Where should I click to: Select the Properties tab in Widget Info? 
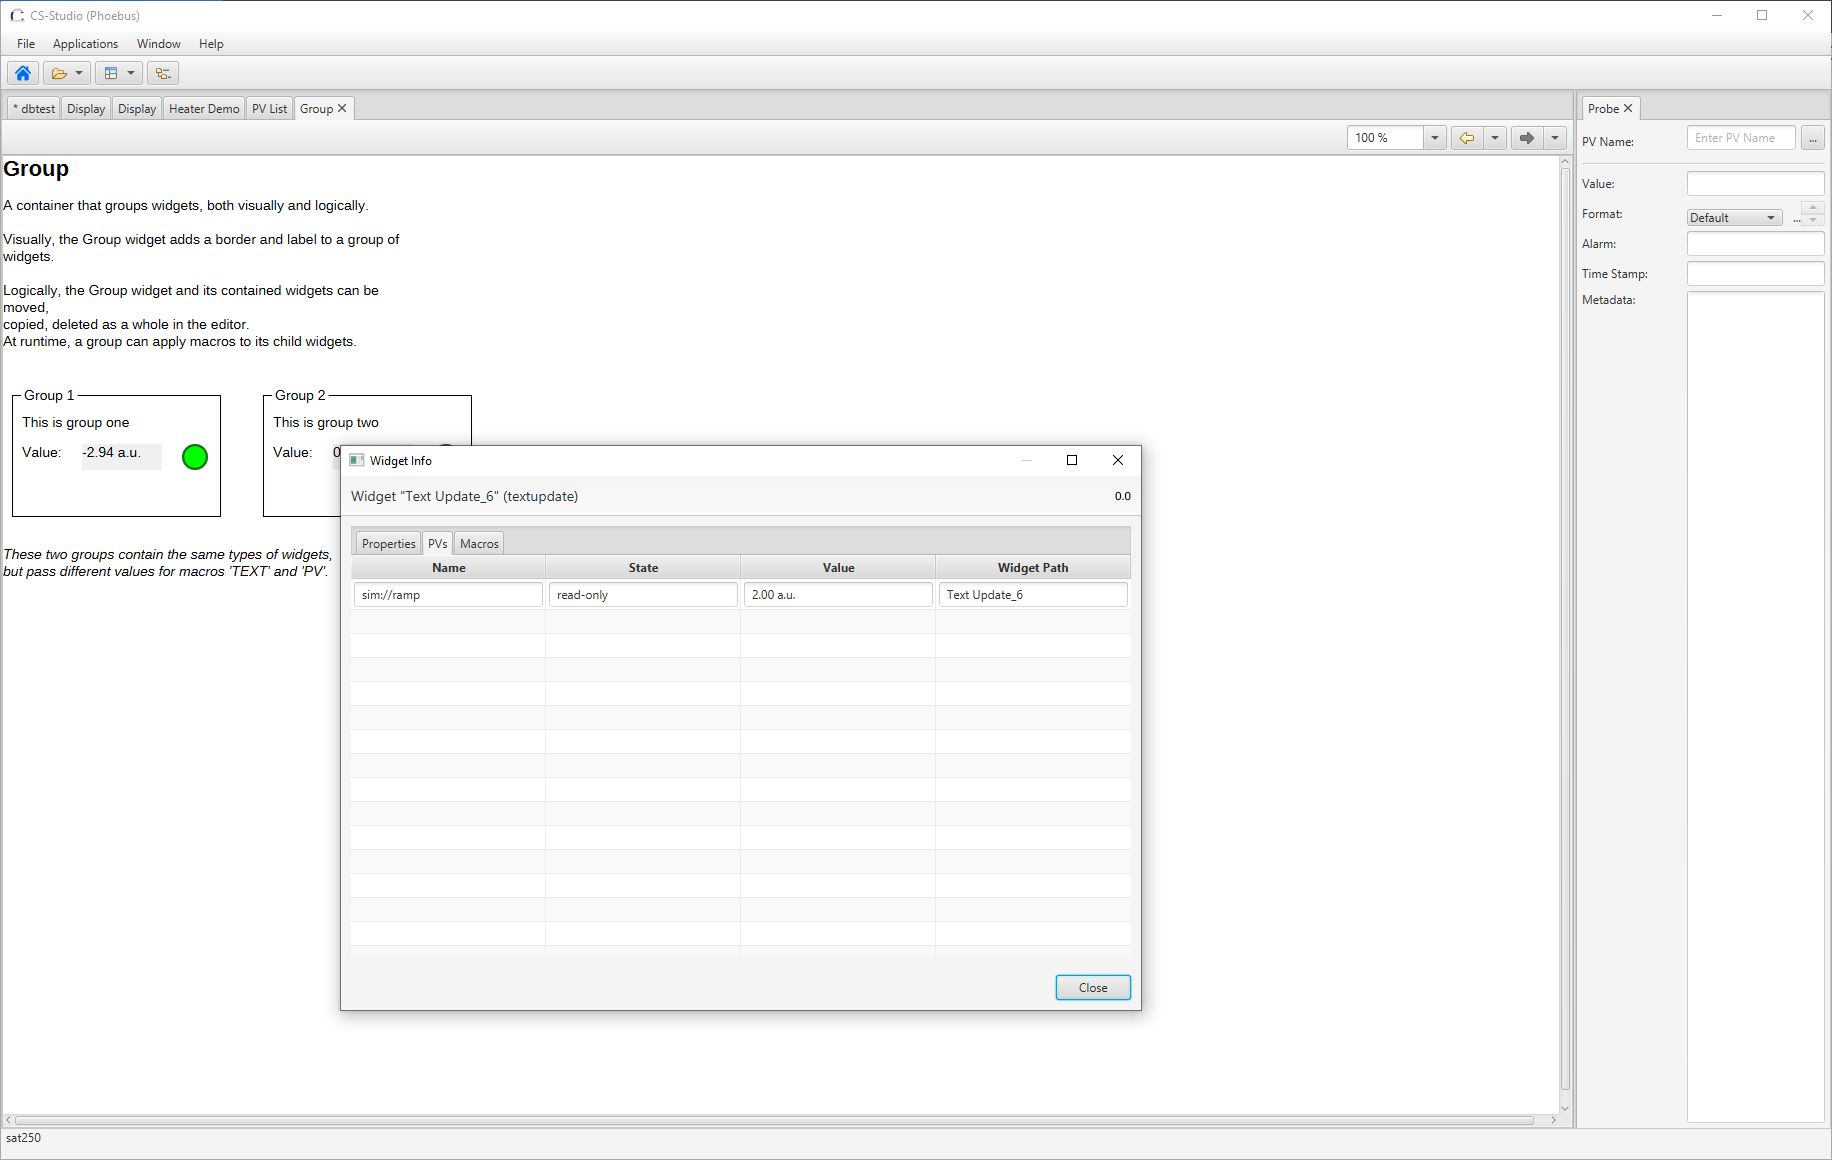click(387, 543)
